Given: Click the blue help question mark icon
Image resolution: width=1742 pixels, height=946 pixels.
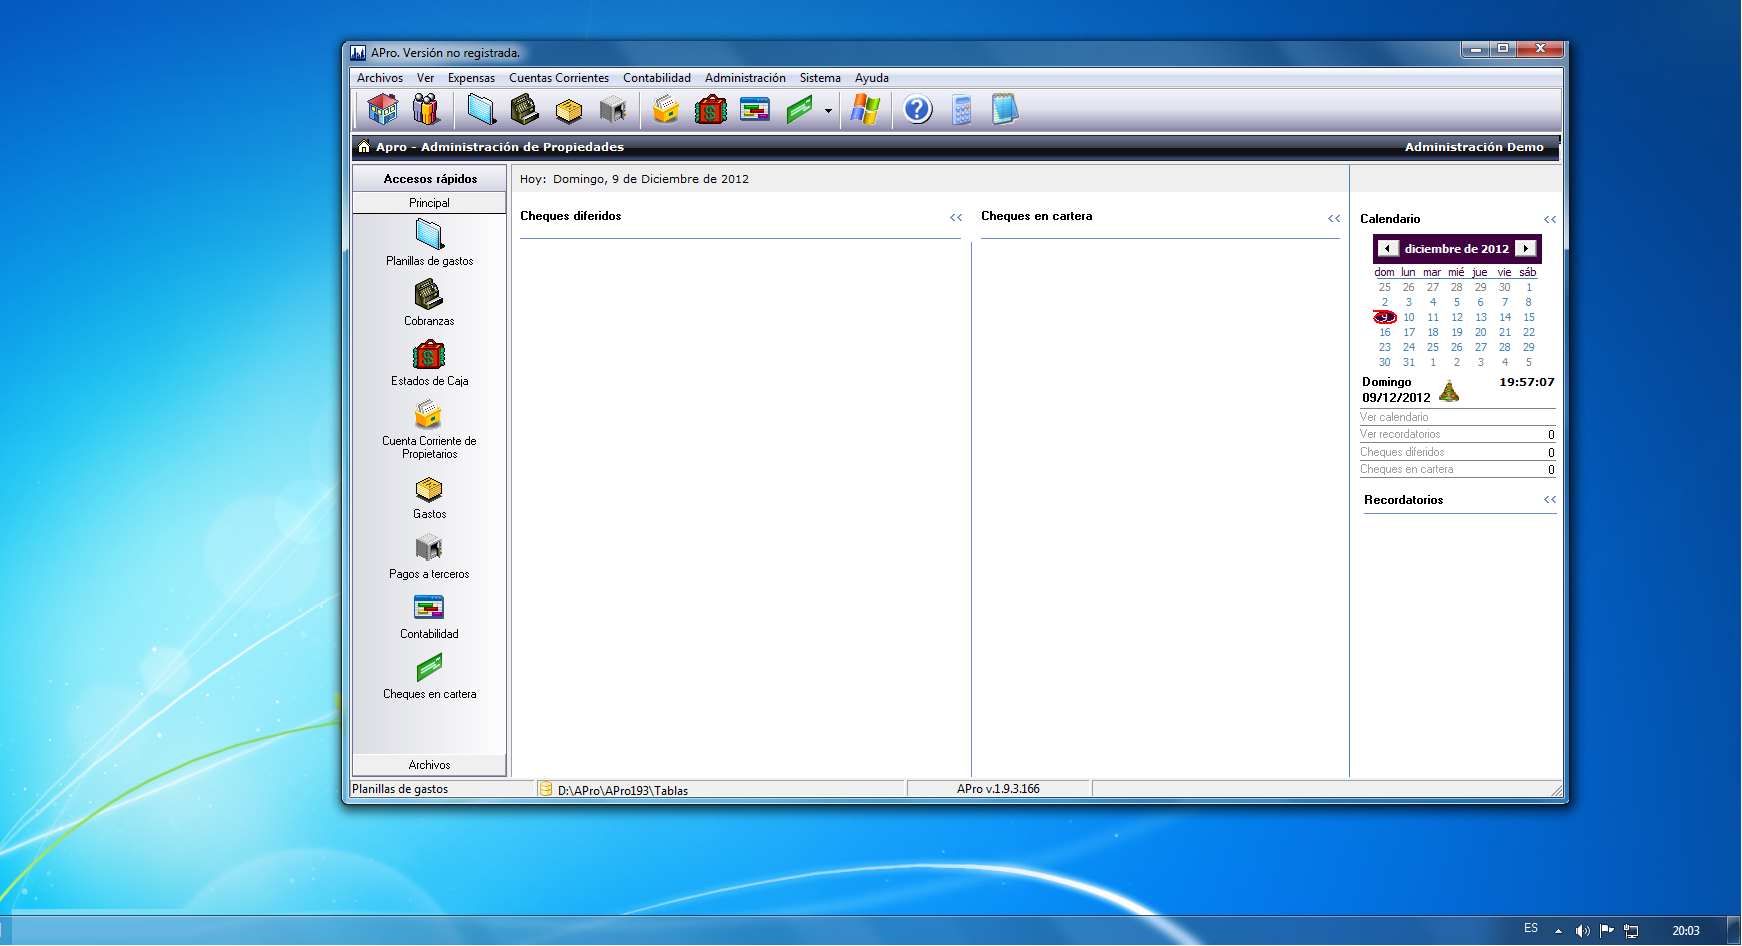Looking at the screenshot, I should (917, 109).
